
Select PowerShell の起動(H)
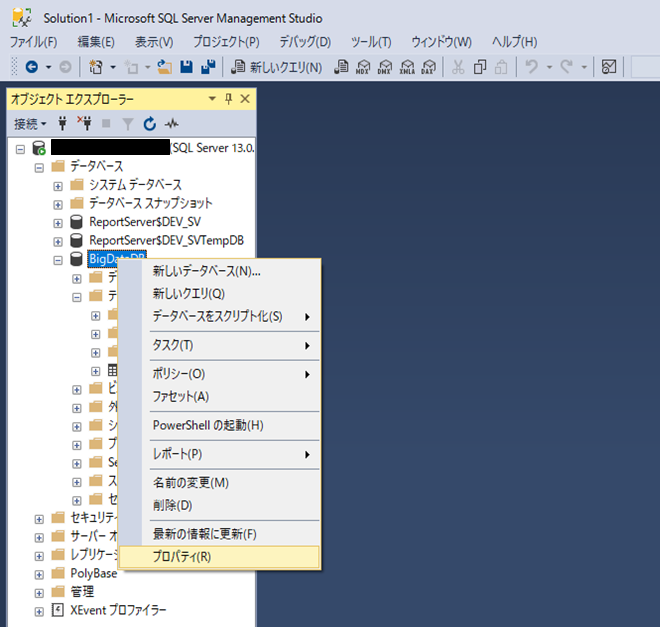pos(219,425)
